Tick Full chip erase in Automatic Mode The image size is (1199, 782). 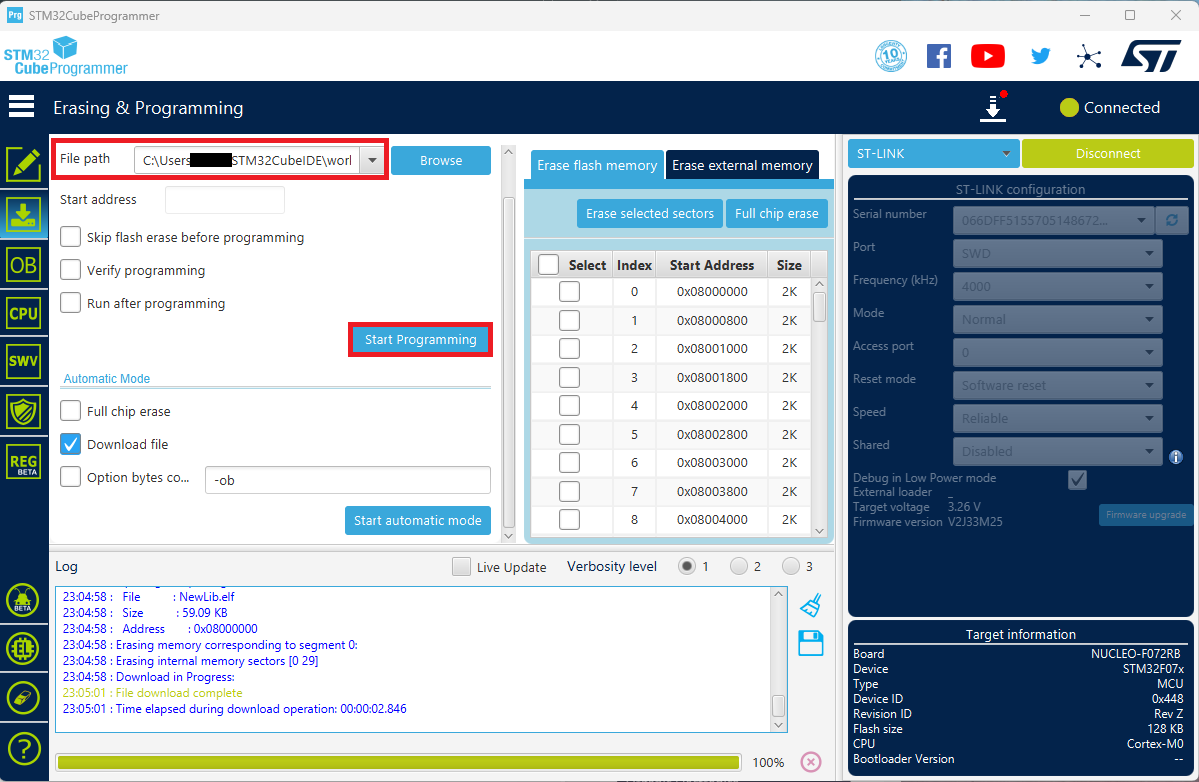(x=70, y=410)
